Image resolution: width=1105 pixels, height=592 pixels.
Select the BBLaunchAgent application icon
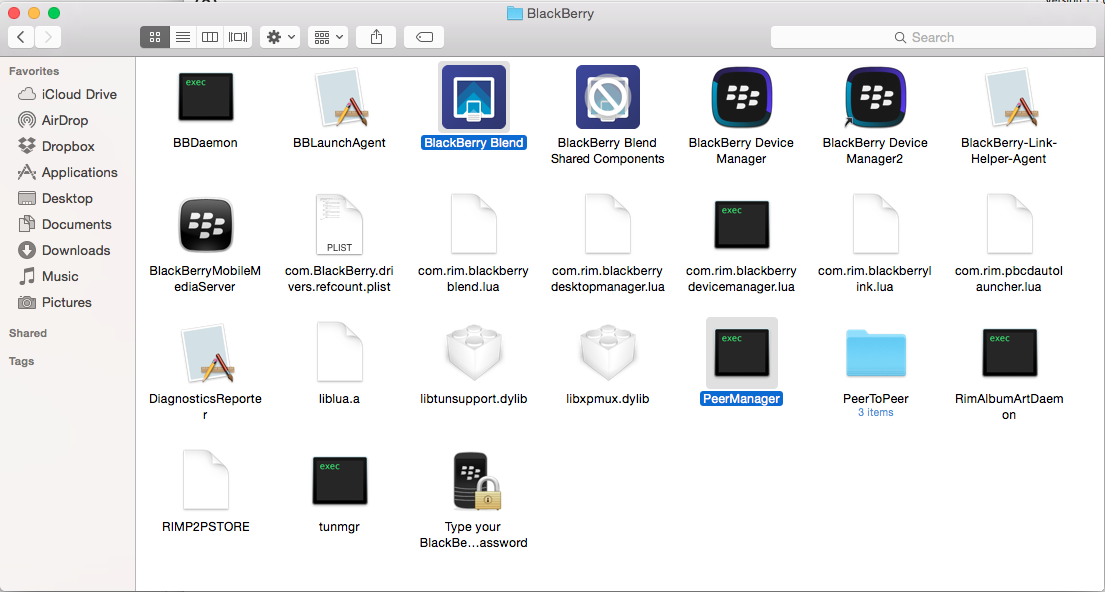click(340, 97)
